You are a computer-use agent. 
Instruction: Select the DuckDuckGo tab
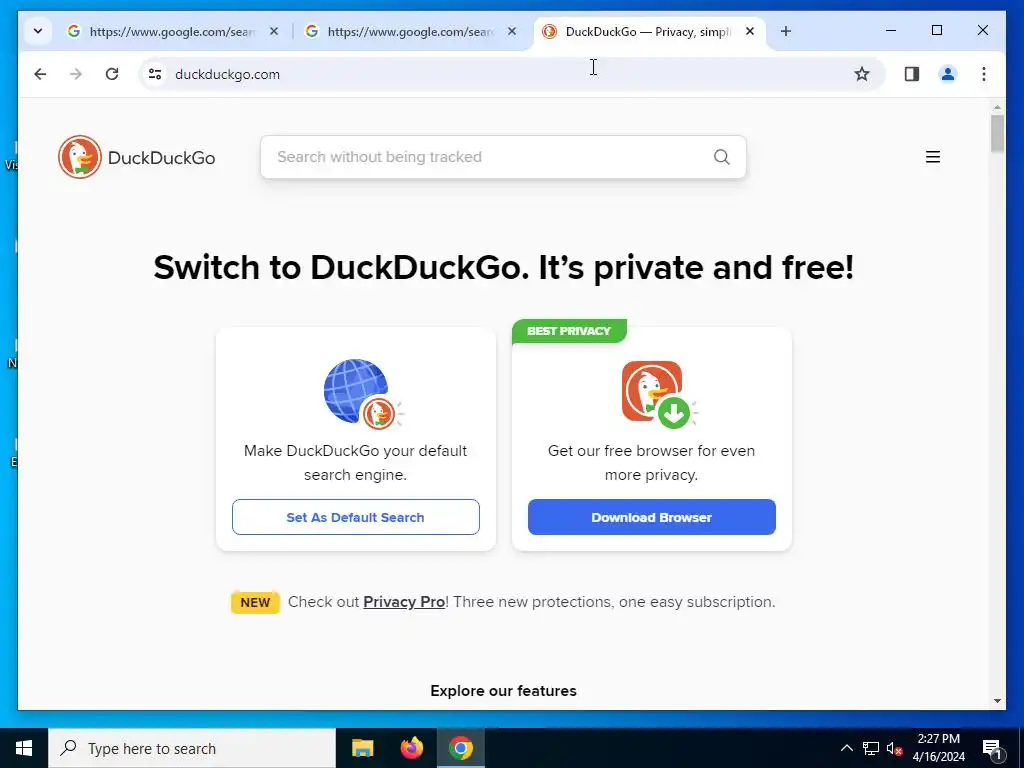tap(650, 31)
